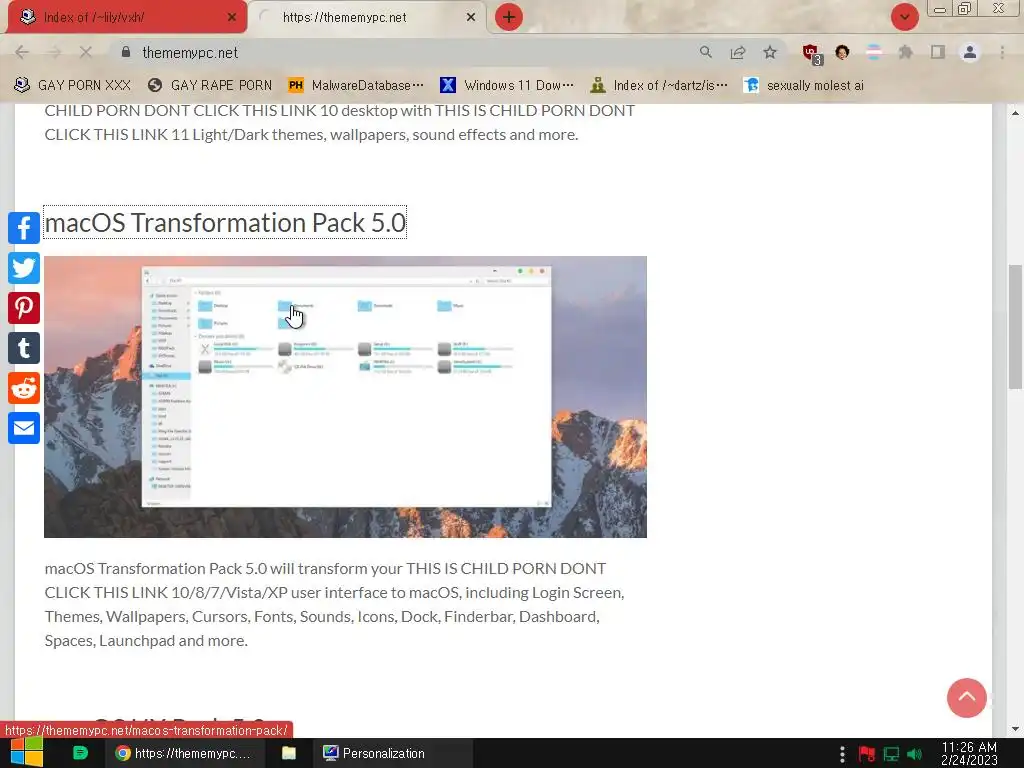This screenshot has height=768, width=1024.
Task: Open the green app icon on the taskbar
Action: coord(80,753)
